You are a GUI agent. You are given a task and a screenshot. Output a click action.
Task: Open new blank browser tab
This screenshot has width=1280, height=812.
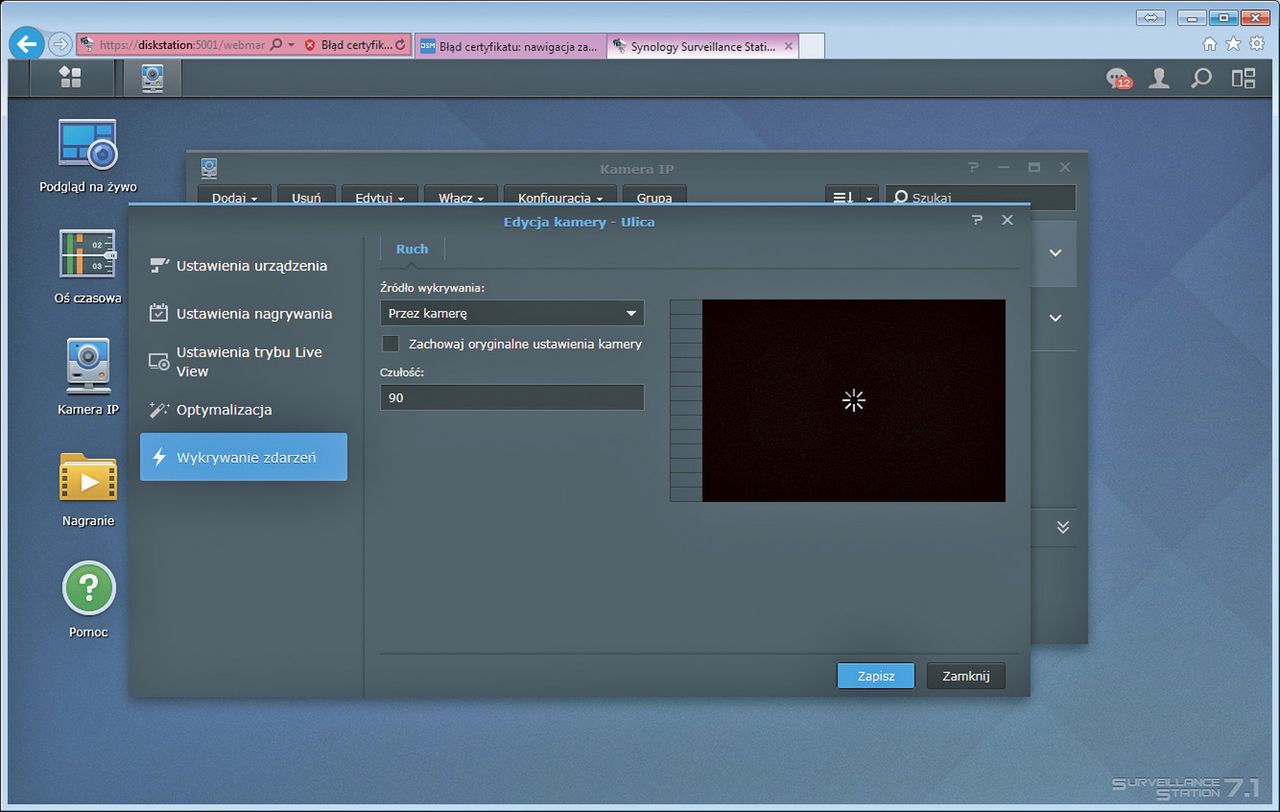[812, 46]
